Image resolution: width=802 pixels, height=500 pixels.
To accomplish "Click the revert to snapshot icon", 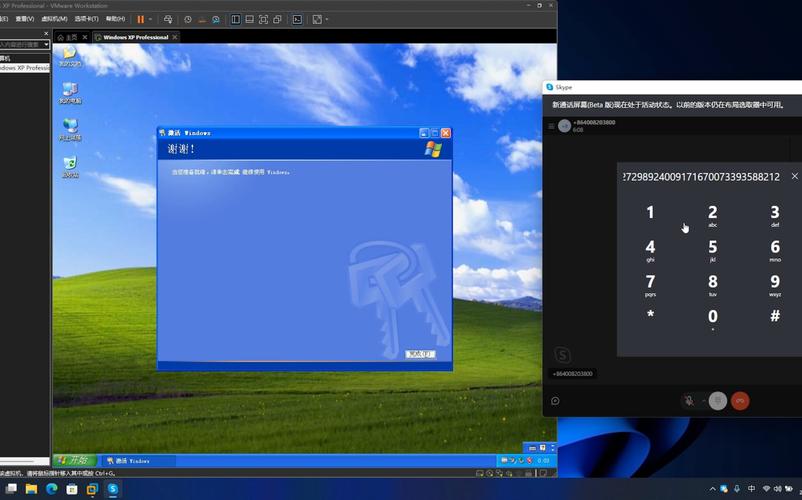I will click(x=202, y=19).
